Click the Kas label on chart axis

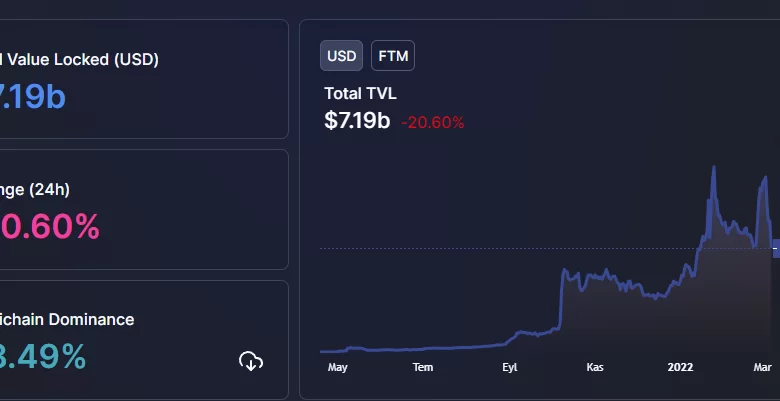pyautogui.click(x=596, y=367)
